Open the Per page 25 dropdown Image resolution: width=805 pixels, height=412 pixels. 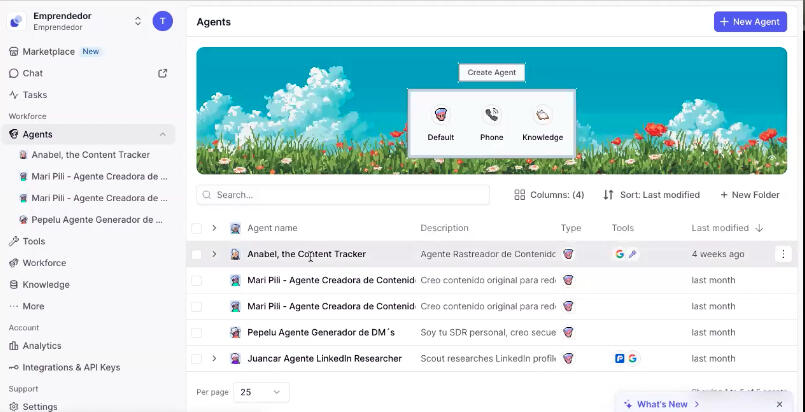click(x=262, y=393)
